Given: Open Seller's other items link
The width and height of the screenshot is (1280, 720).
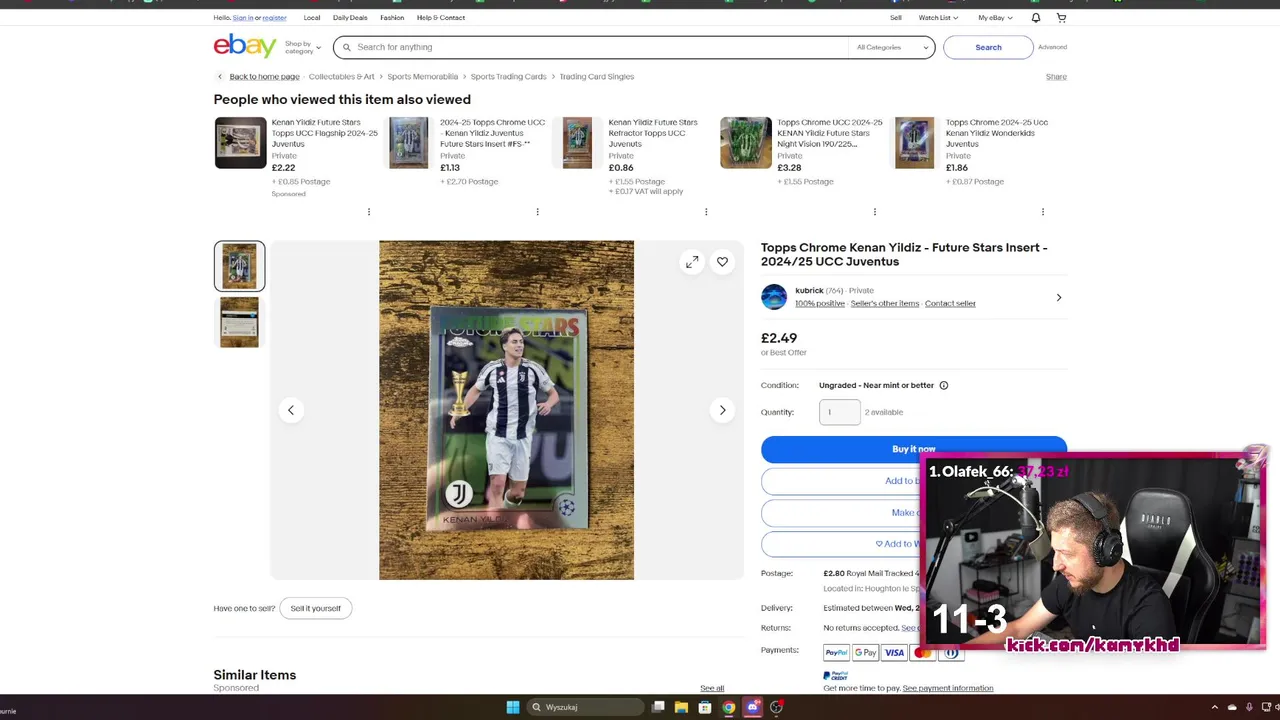Looking at the screenshot, I should coord(885,303).
